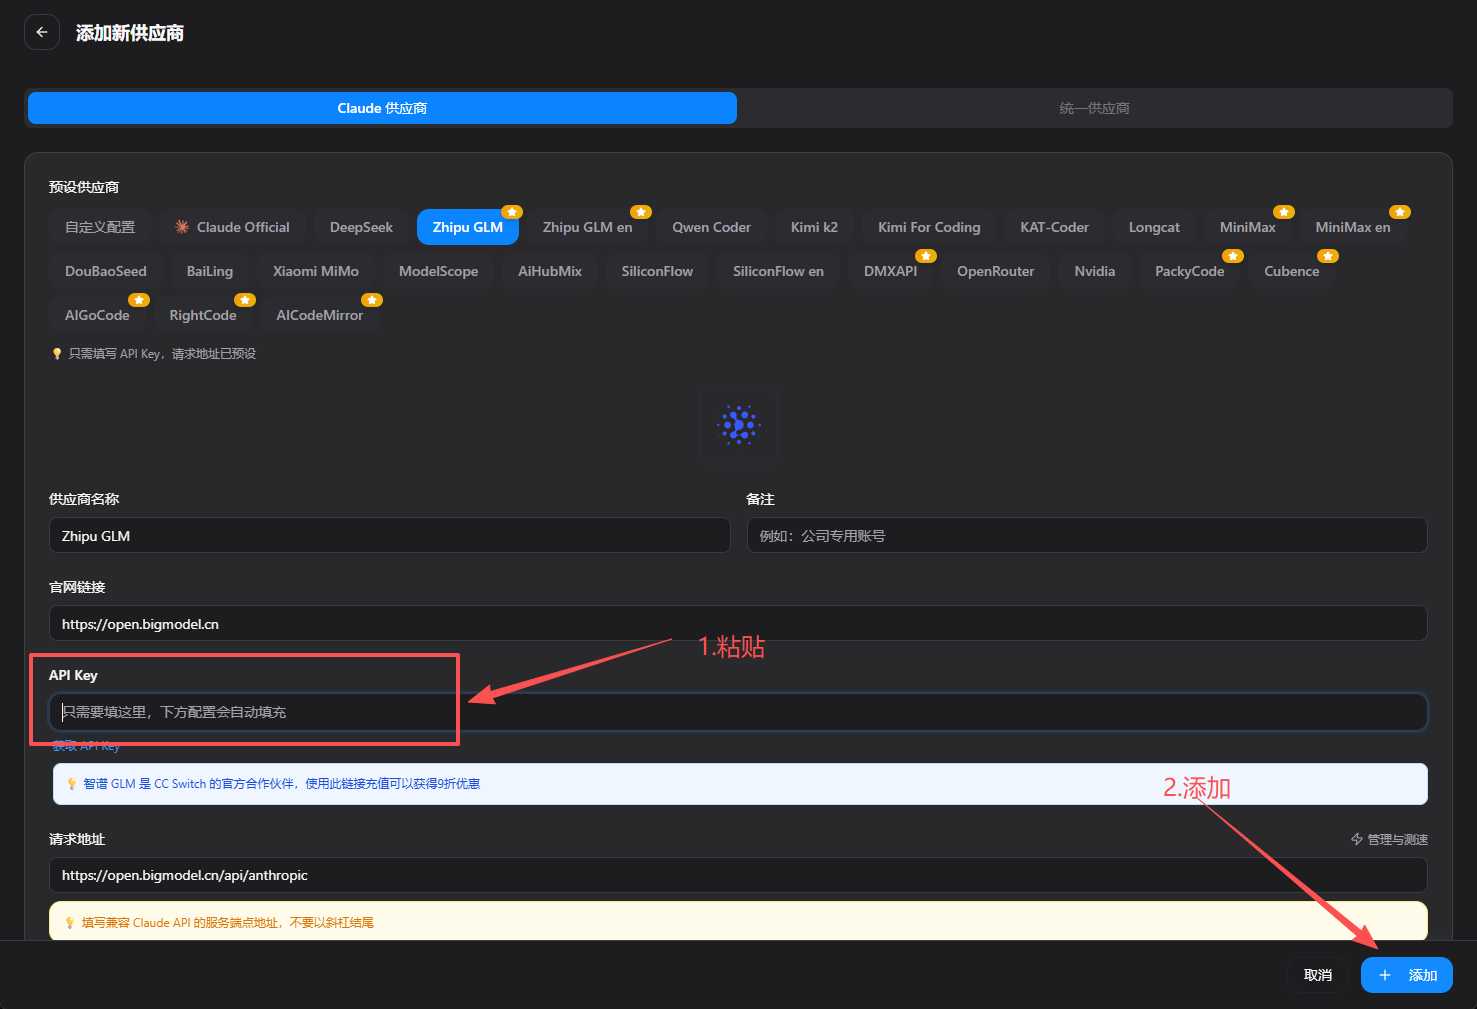Pick the AiHubMix preset provider

550,271
